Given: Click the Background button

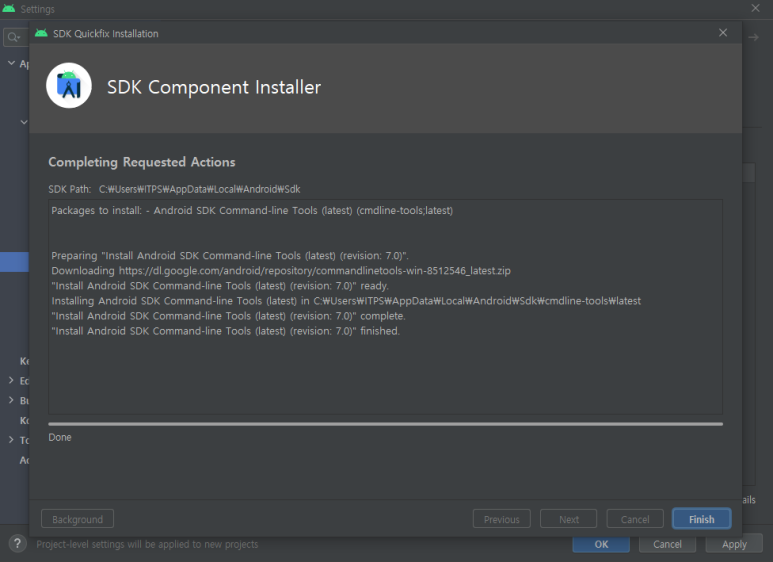Looking at the screenshot, I should 77,519.
